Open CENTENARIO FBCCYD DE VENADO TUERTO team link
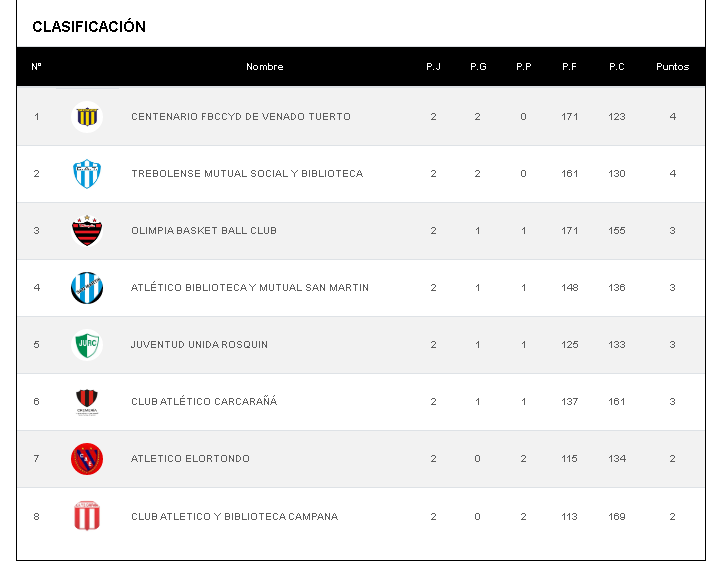 click(241, 117)
